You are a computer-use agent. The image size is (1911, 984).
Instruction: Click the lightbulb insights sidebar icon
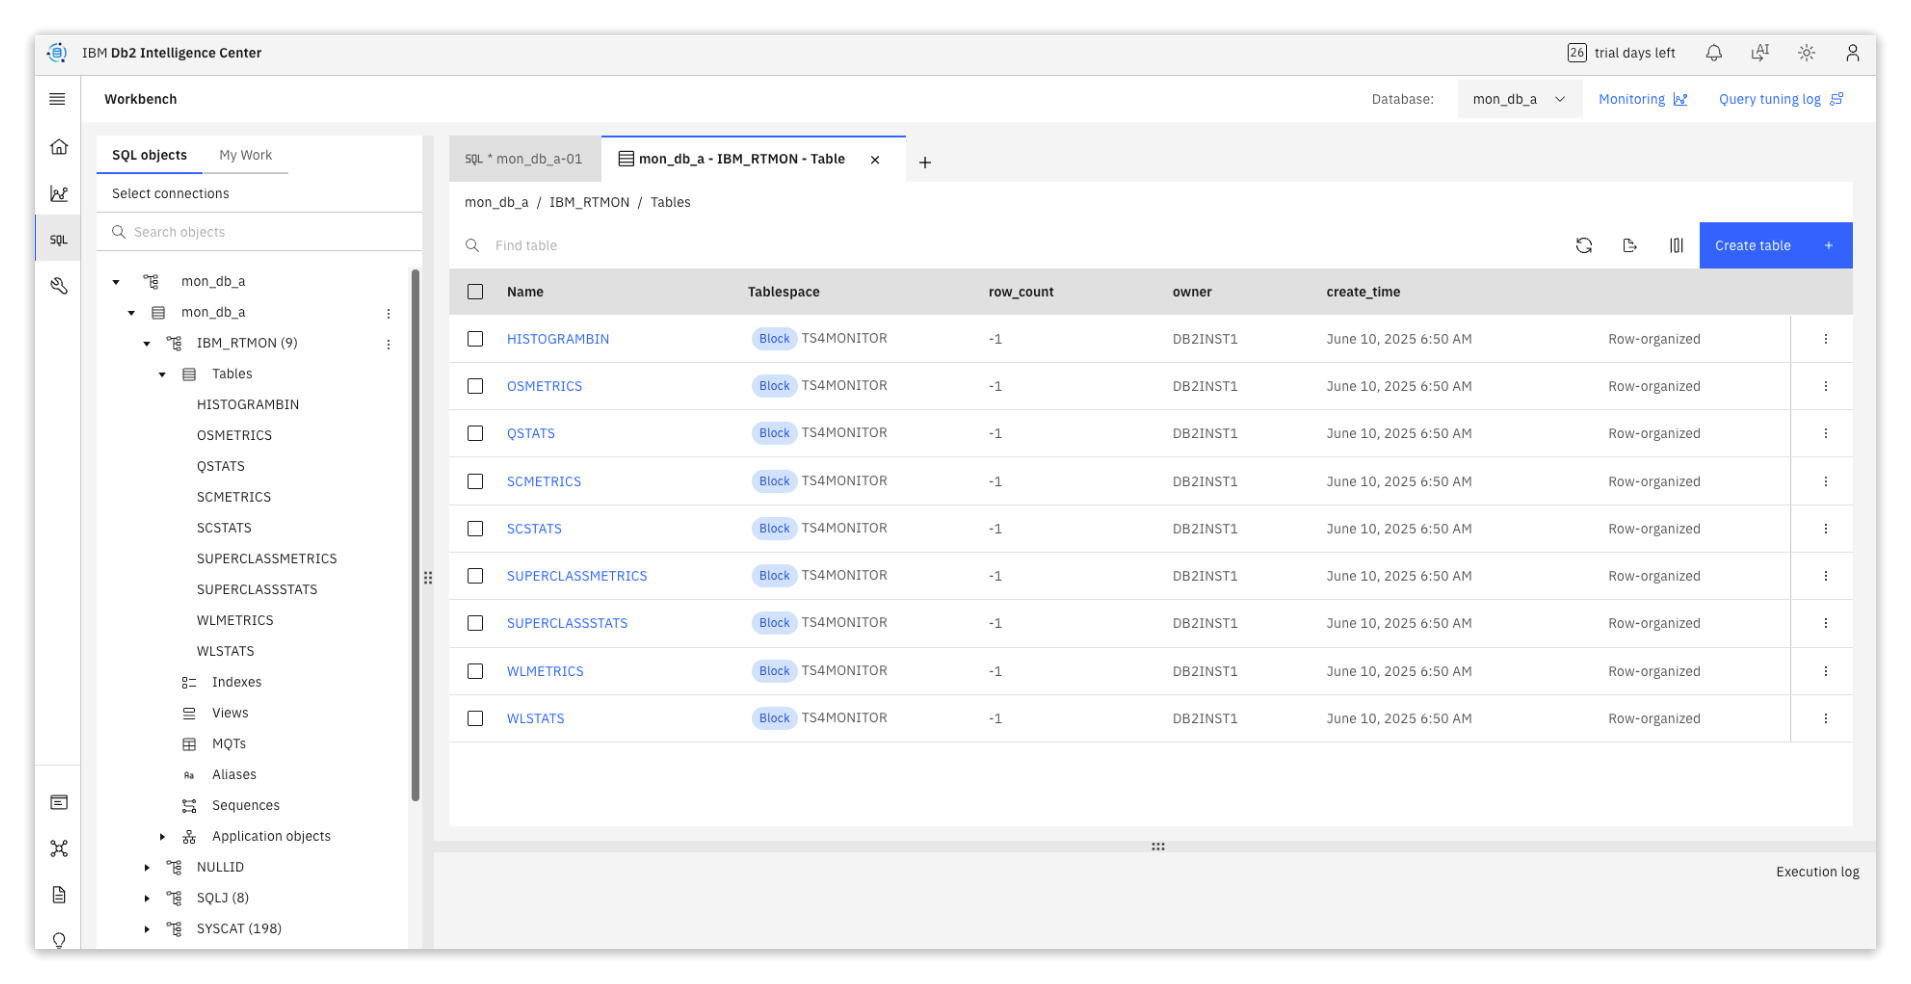click(x=59, y=940)
